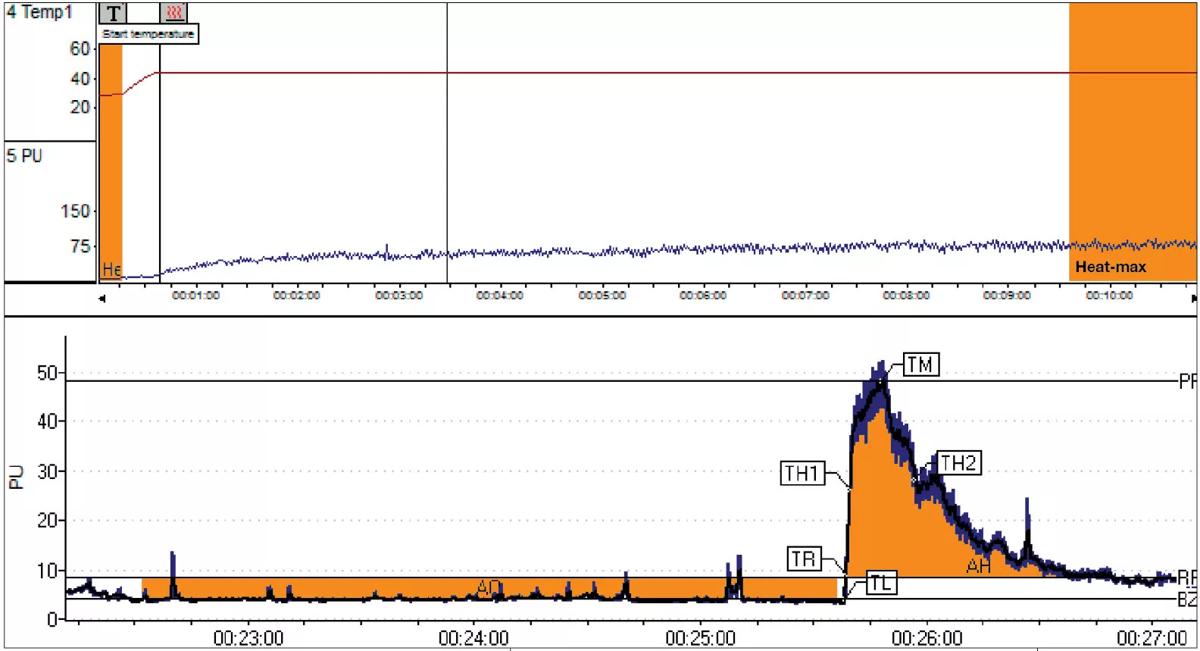Click the 00:27:00 time label on the lower axis
The height and width of the screenshot is (651, 1200).
1152,637
